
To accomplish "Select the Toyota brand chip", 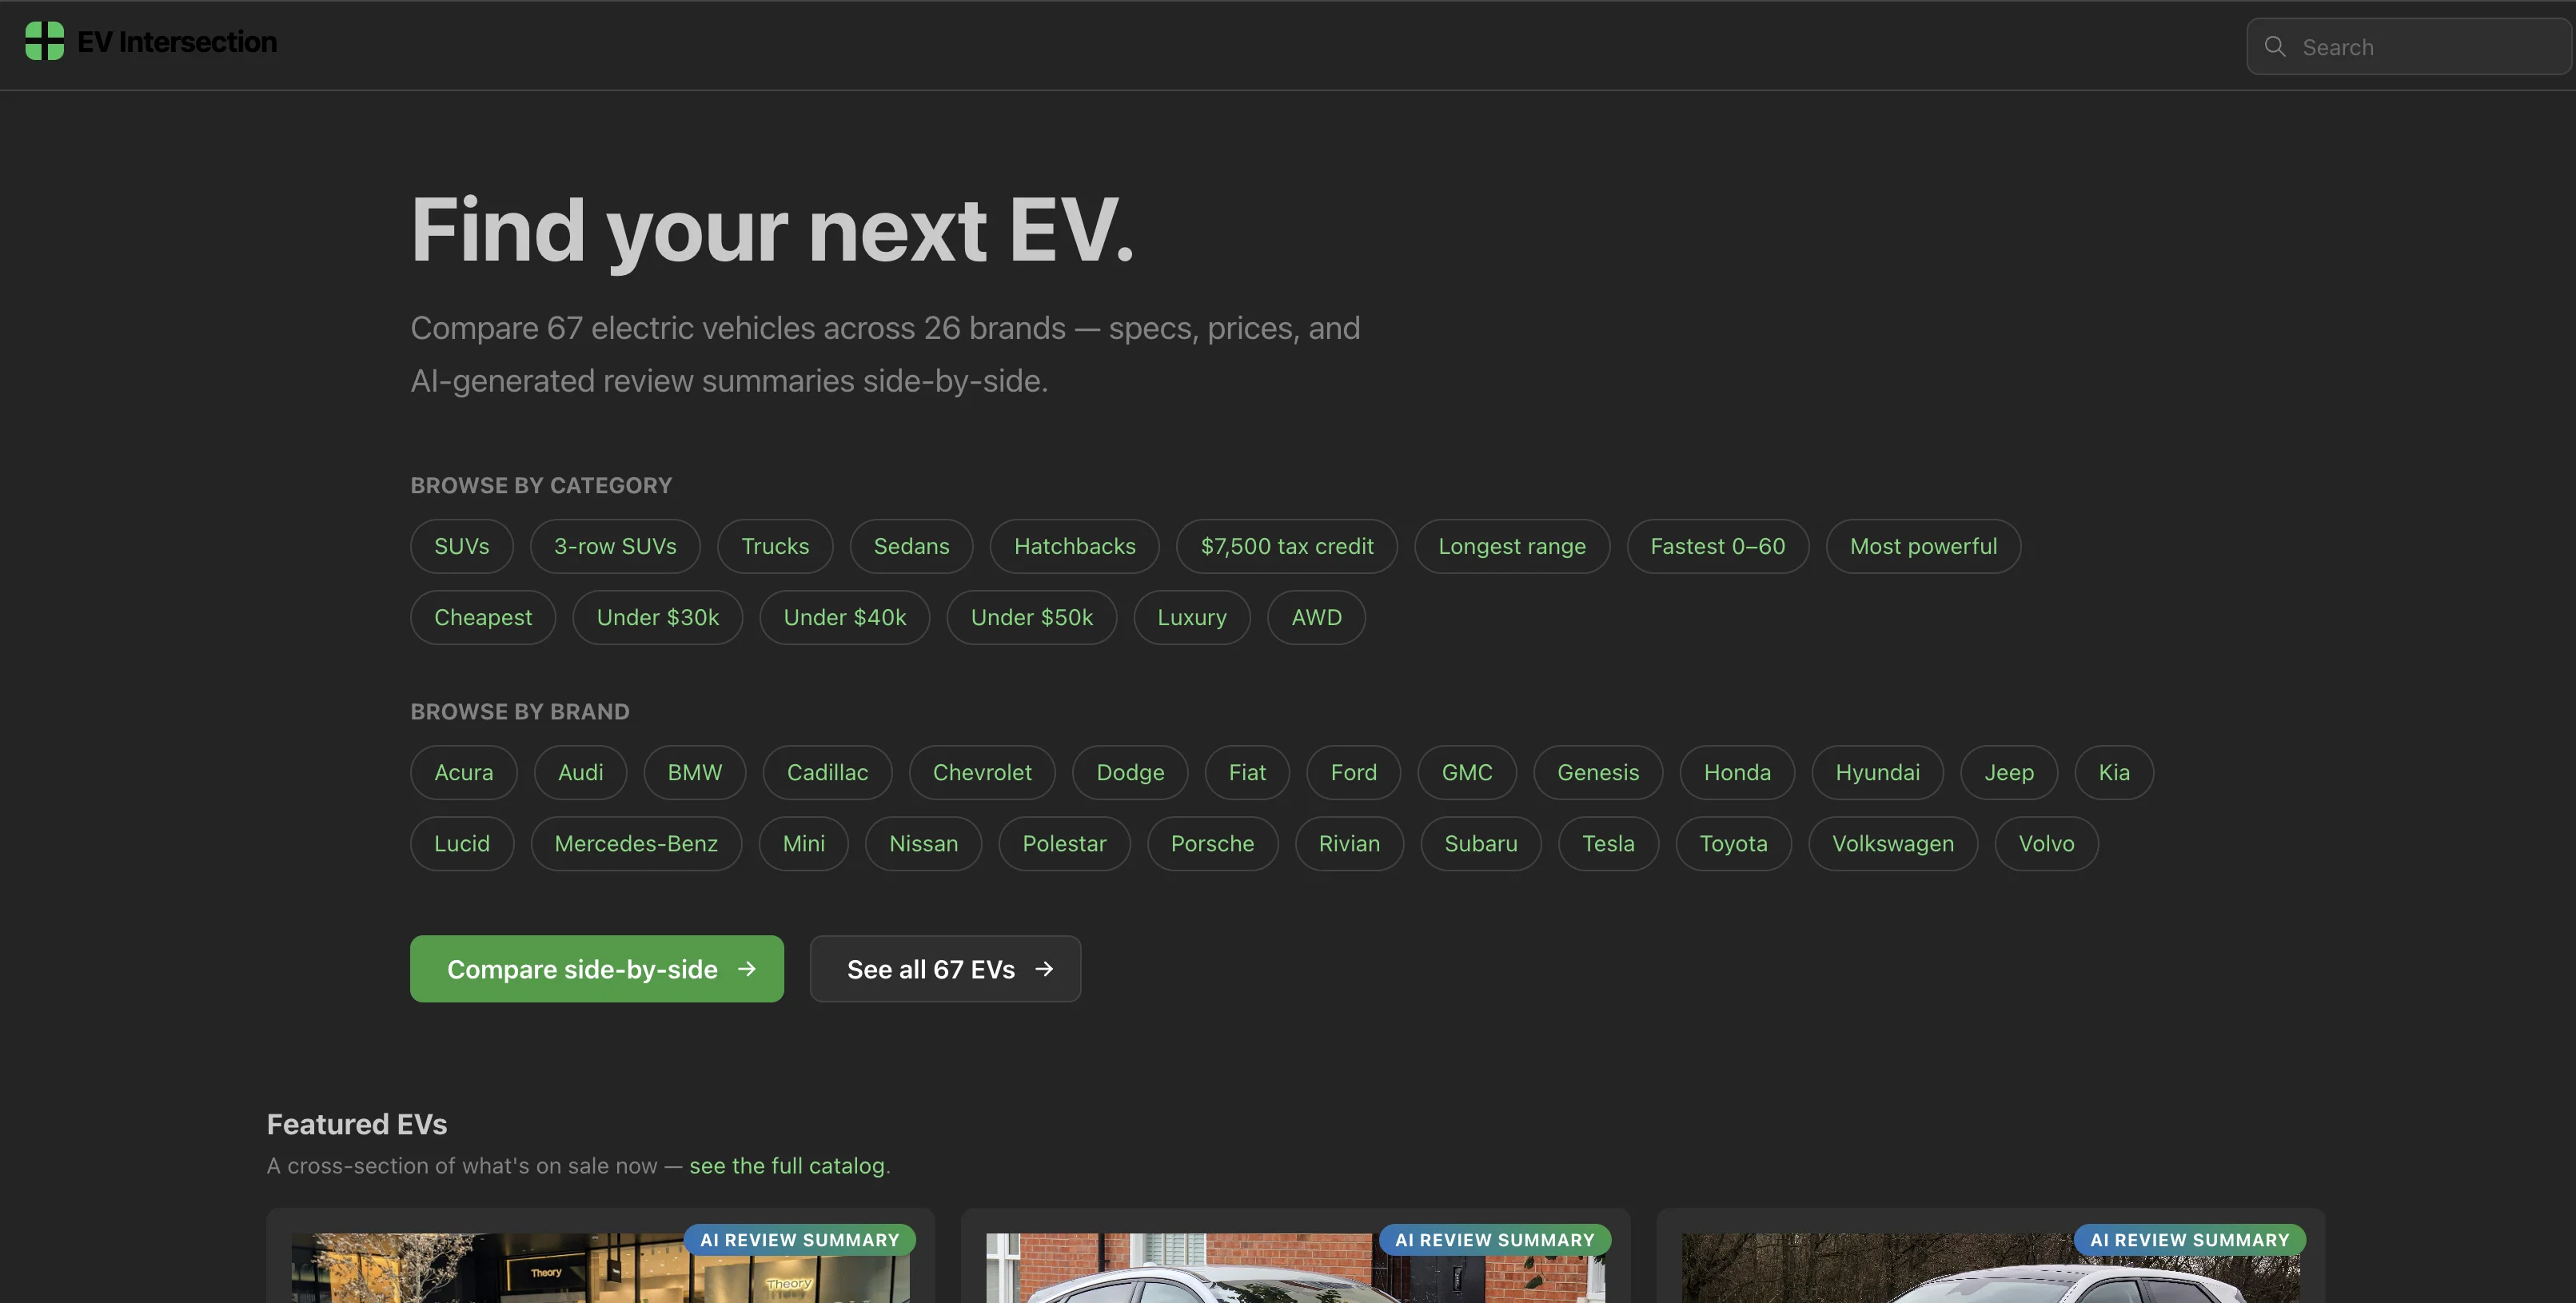I will [1733, 843].
